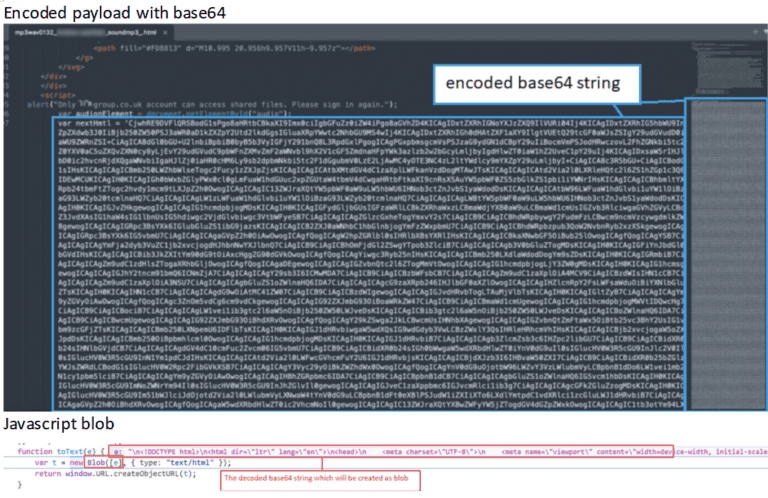Viewport: 768px width, 498px height.
Task: Click the var t = new Blob line
Action: [x=133, y=462]
